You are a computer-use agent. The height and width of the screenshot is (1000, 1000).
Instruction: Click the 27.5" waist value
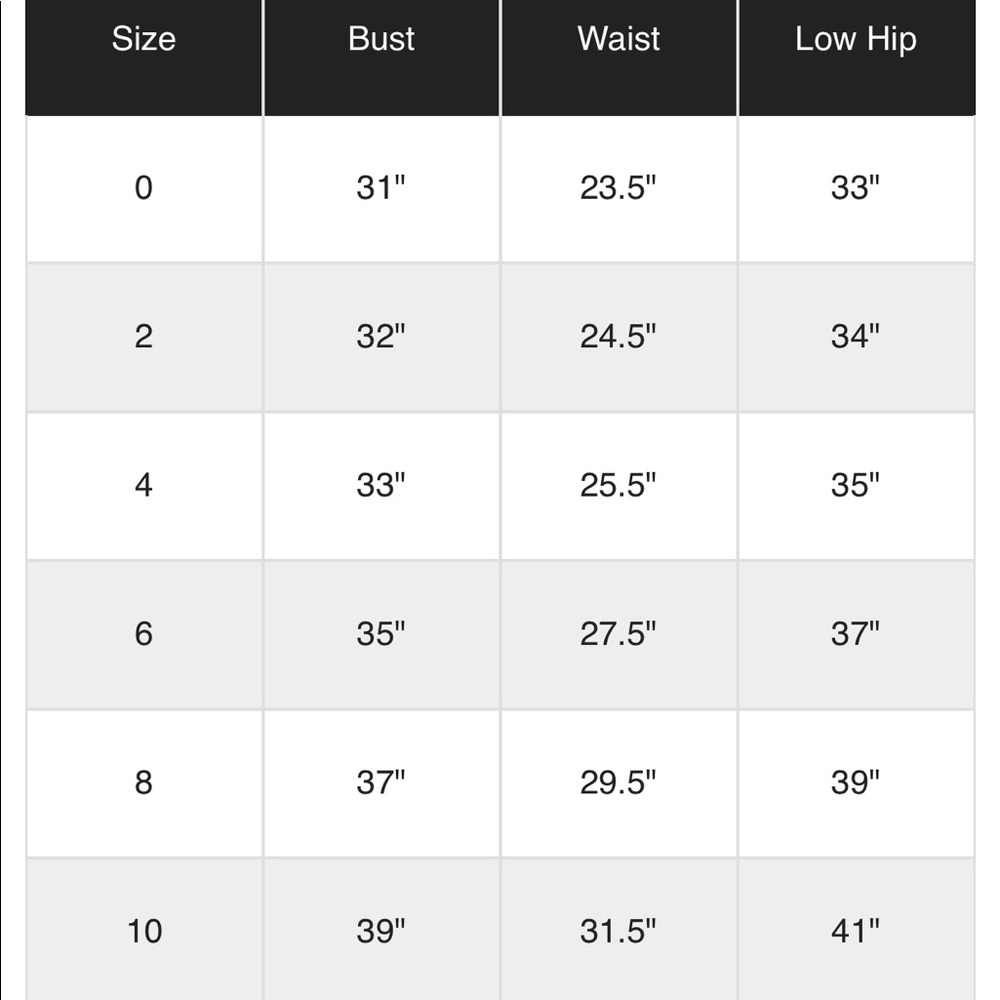pos(618,633)
